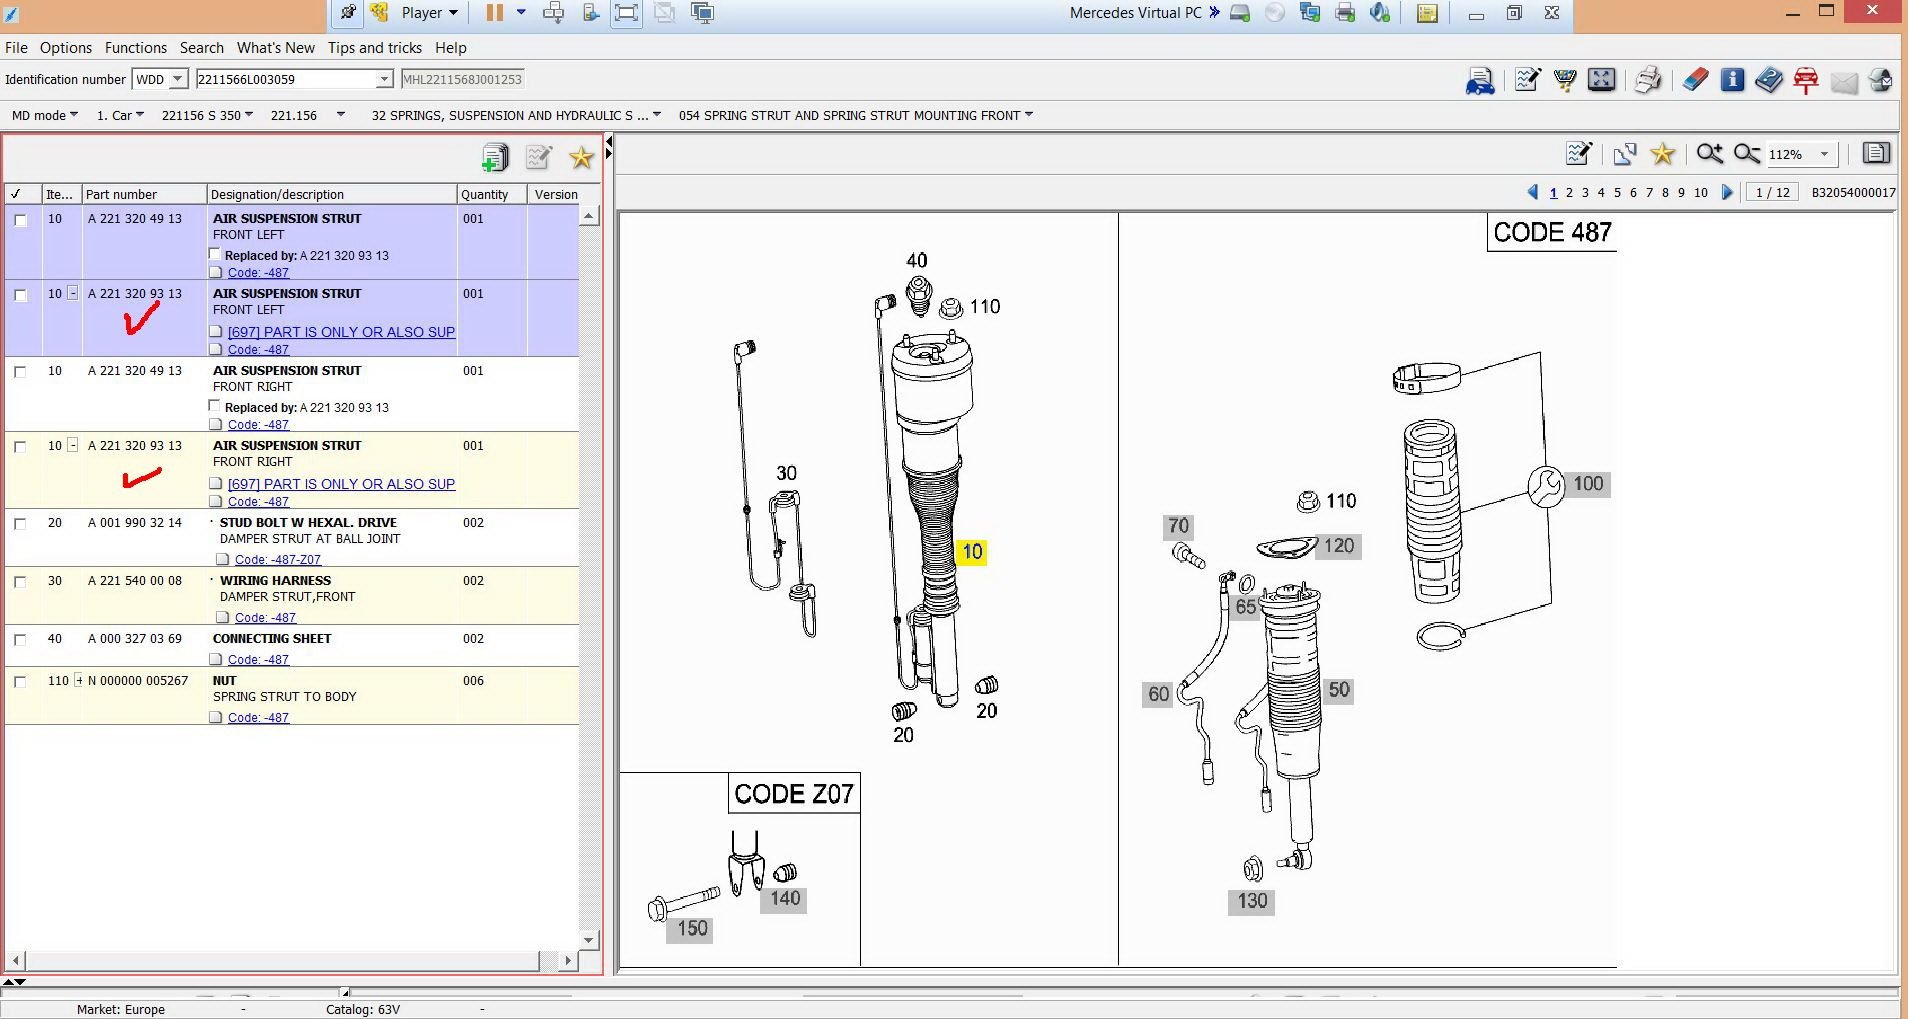Expand the NUT item 110 row
This screenshot has width=1908, height=1019.
tap(78, 680)
